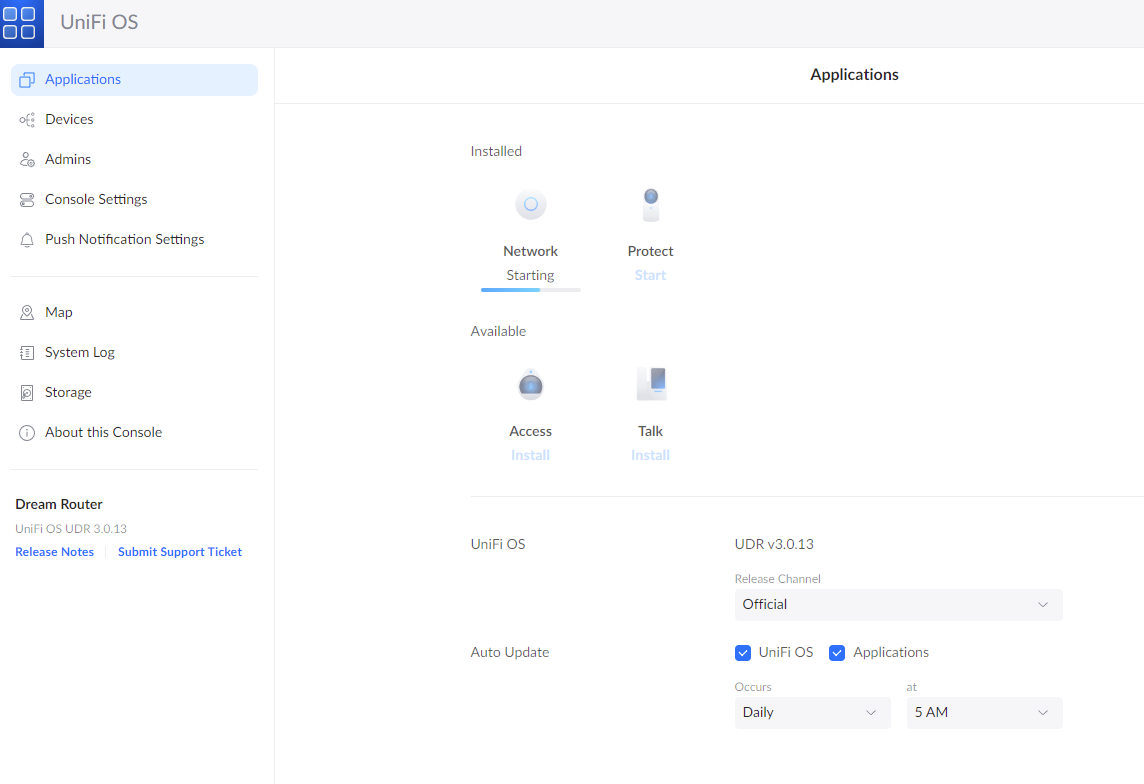Image resolution: width=1144 pixels, height=784 pixels.
Task: Click the Release Channel label
Action: point(778,579)
